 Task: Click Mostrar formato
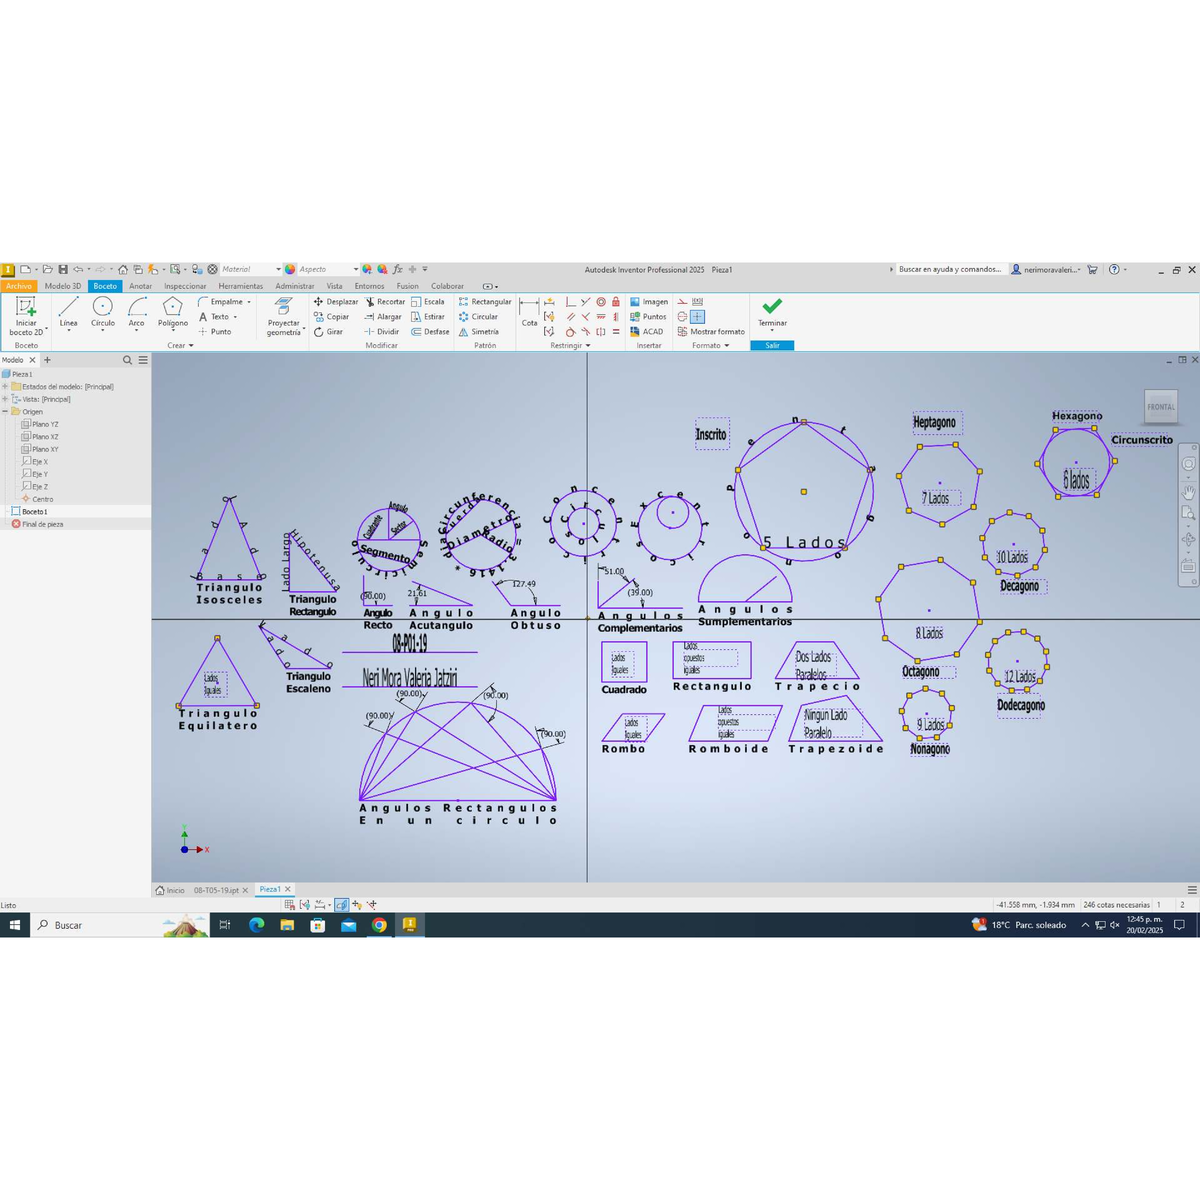coord(711,332)
